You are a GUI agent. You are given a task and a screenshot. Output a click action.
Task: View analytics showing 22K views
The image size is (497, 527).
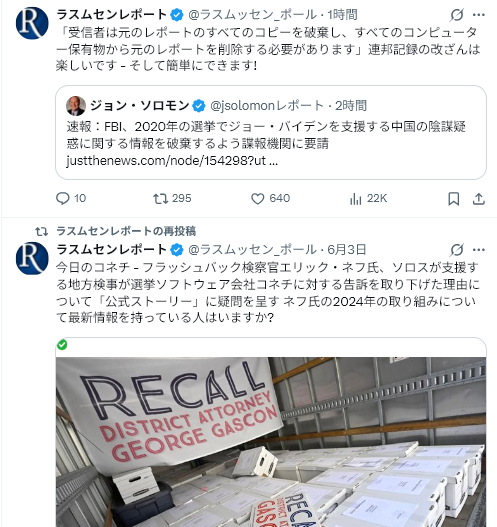point(356,198)
